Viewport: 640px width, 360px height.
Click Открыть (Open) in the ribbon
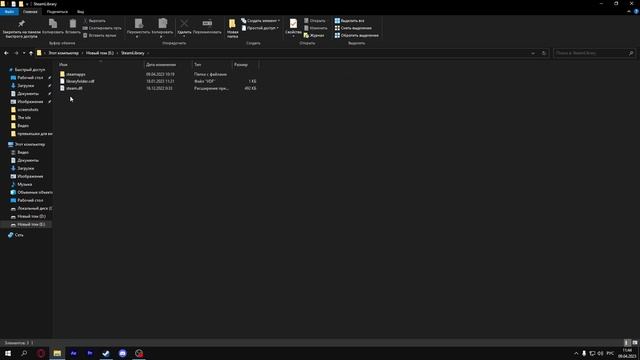pyautogui.click(x=315, y=21)
